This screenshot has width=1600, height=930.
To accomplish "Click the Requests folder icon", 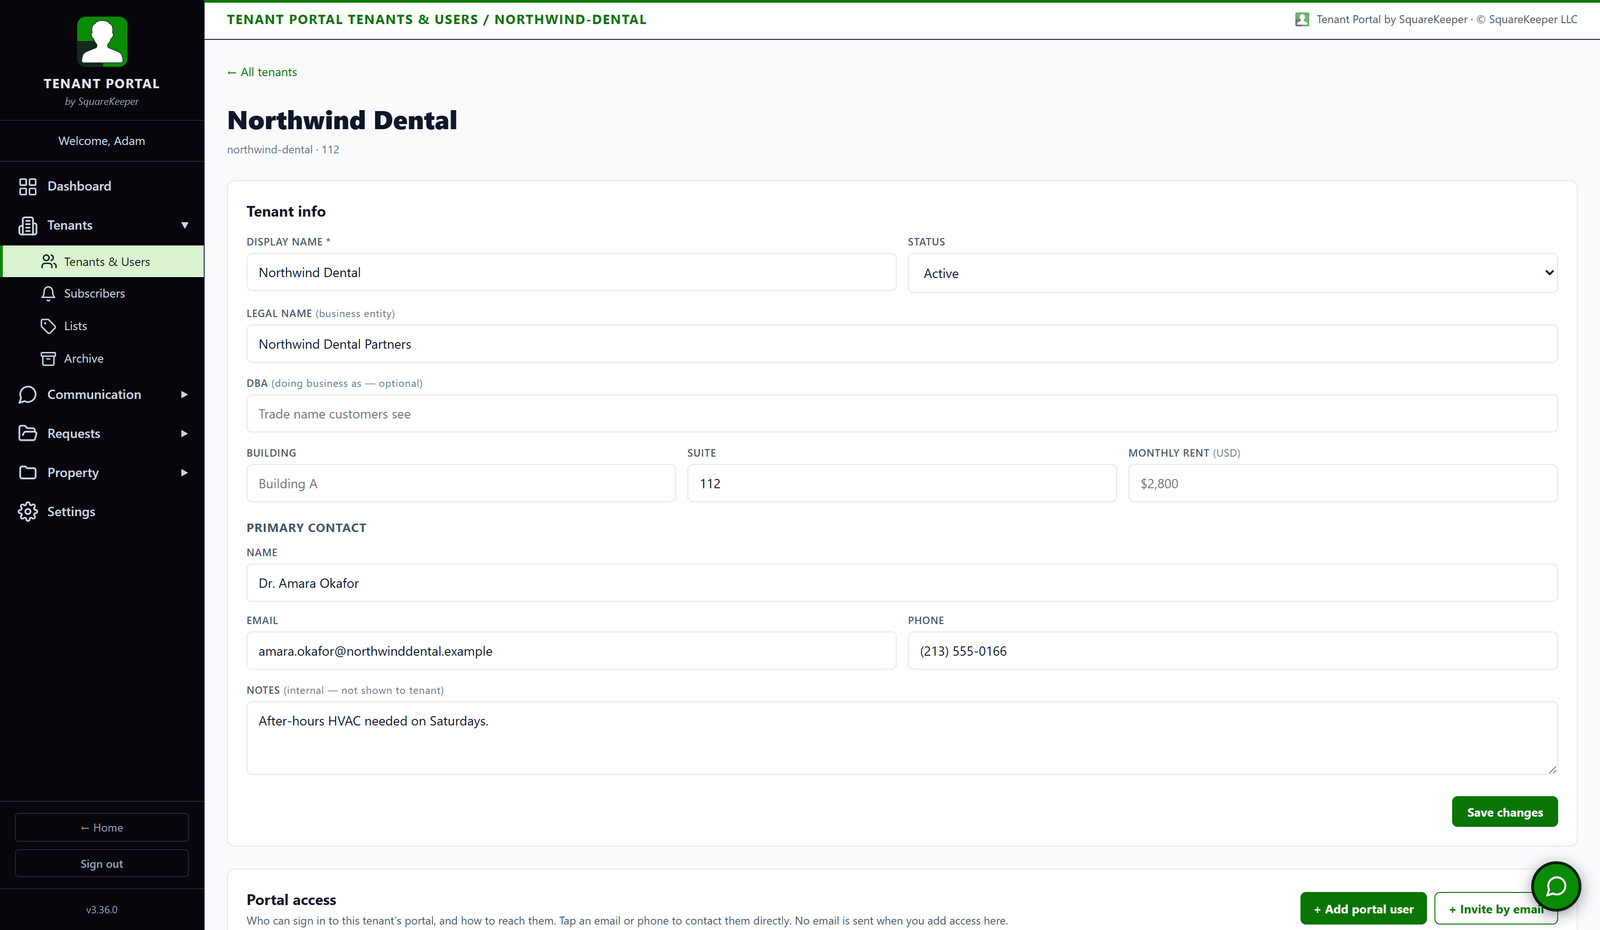I will tap(28, 434).
